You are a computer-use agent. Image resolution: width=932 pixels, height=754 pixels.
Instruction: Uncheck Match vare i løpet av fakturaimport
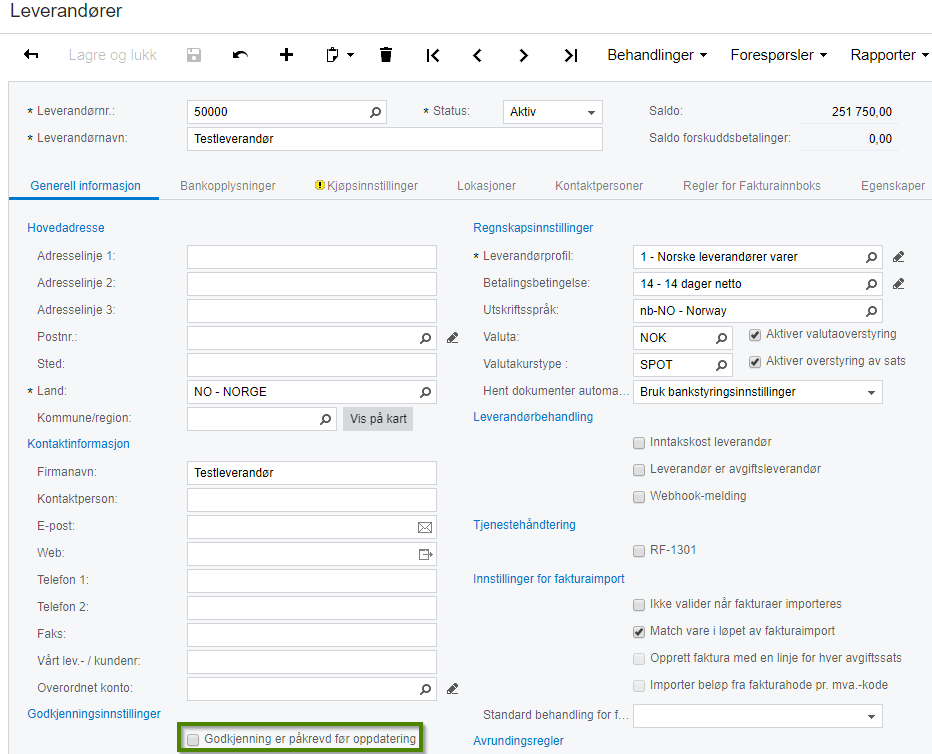[639, 631]
